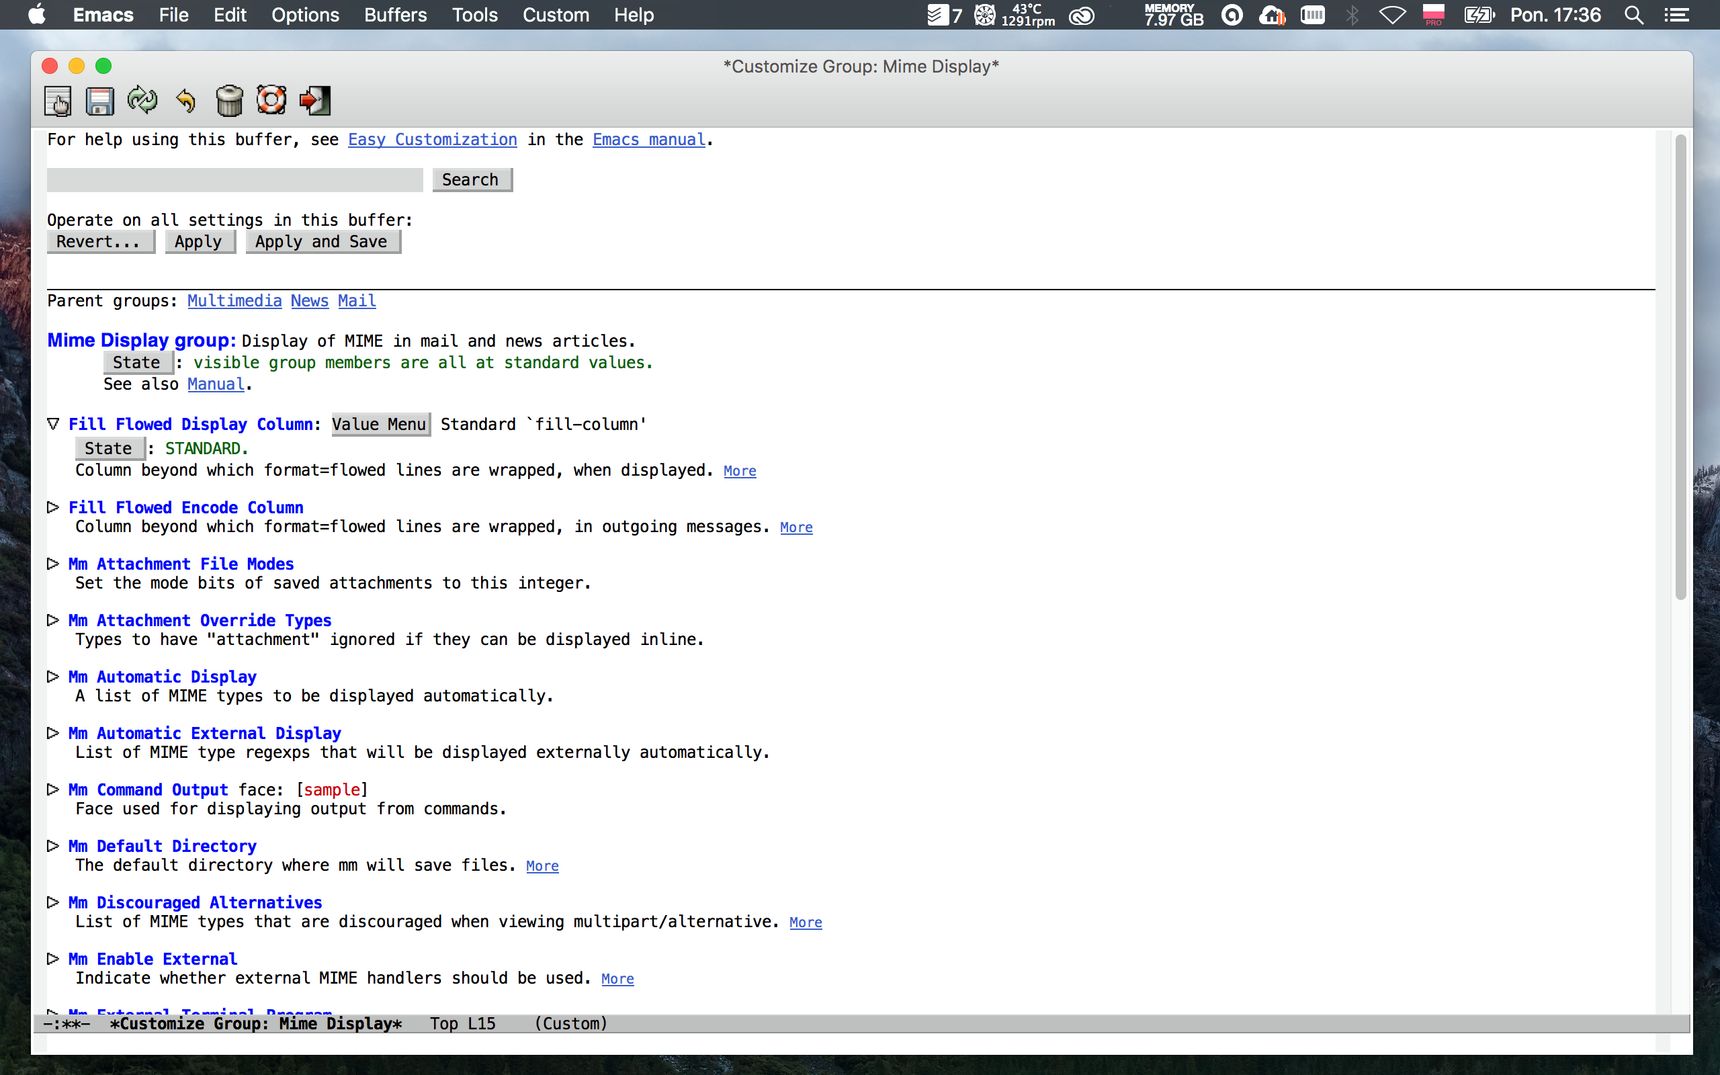Click the memory chip menu bar icon
The width and height of the screenshot is (1720, 1075).
tap(1313, 15)
